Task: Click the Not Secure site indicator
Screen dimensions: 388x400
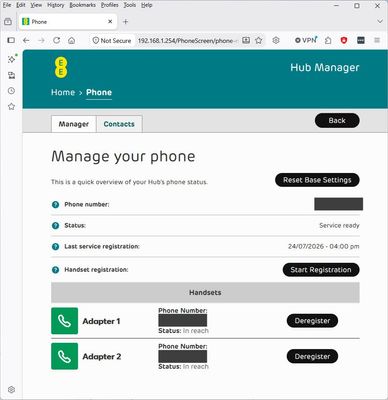Action: (112, 40)
